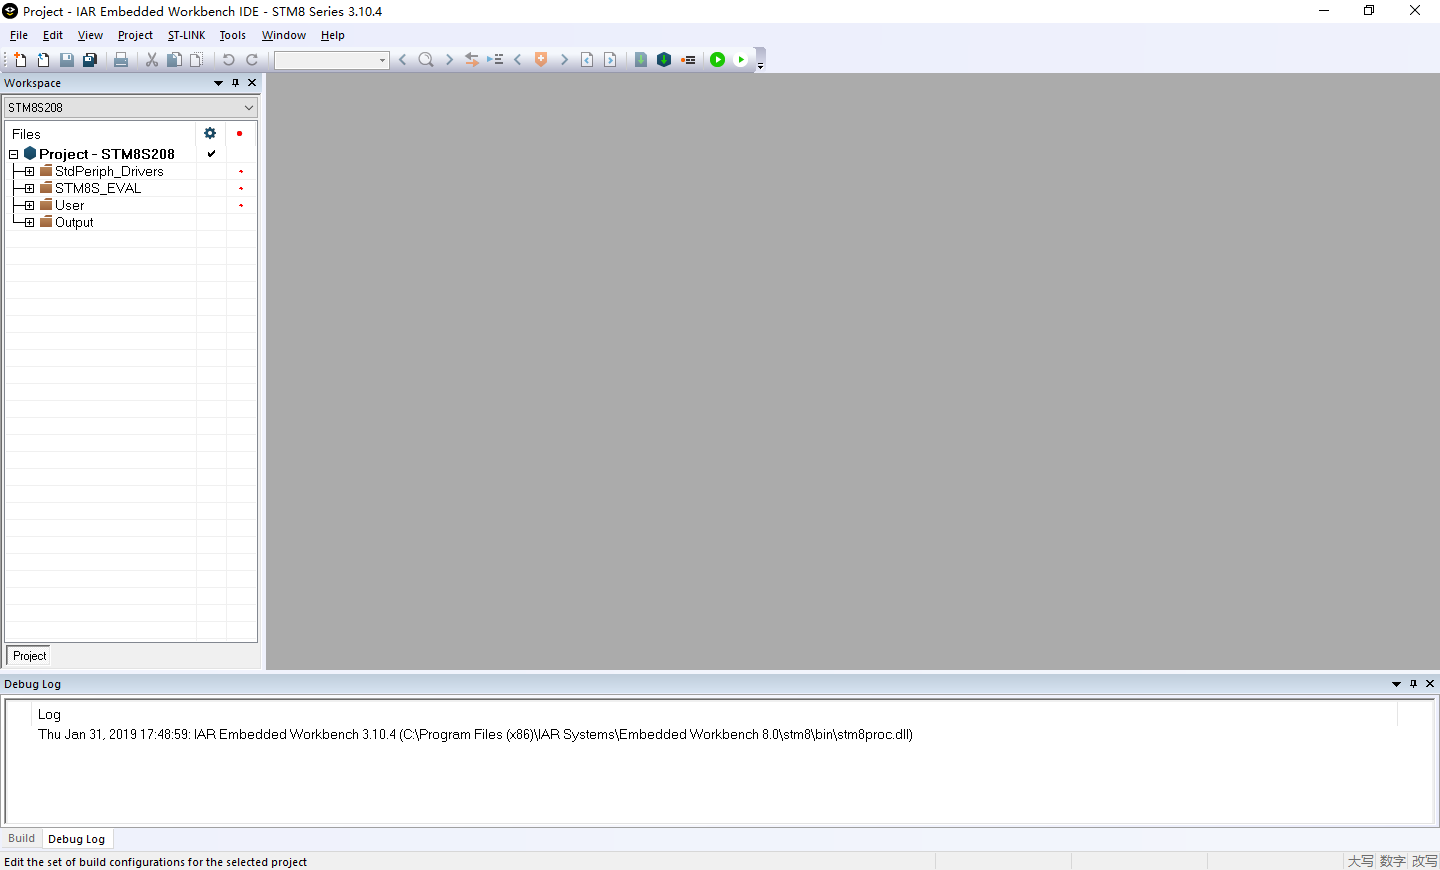Viewport: 1440px width, 870px height.
Task: Save the current file via toolbar
Action: point(67,60)
